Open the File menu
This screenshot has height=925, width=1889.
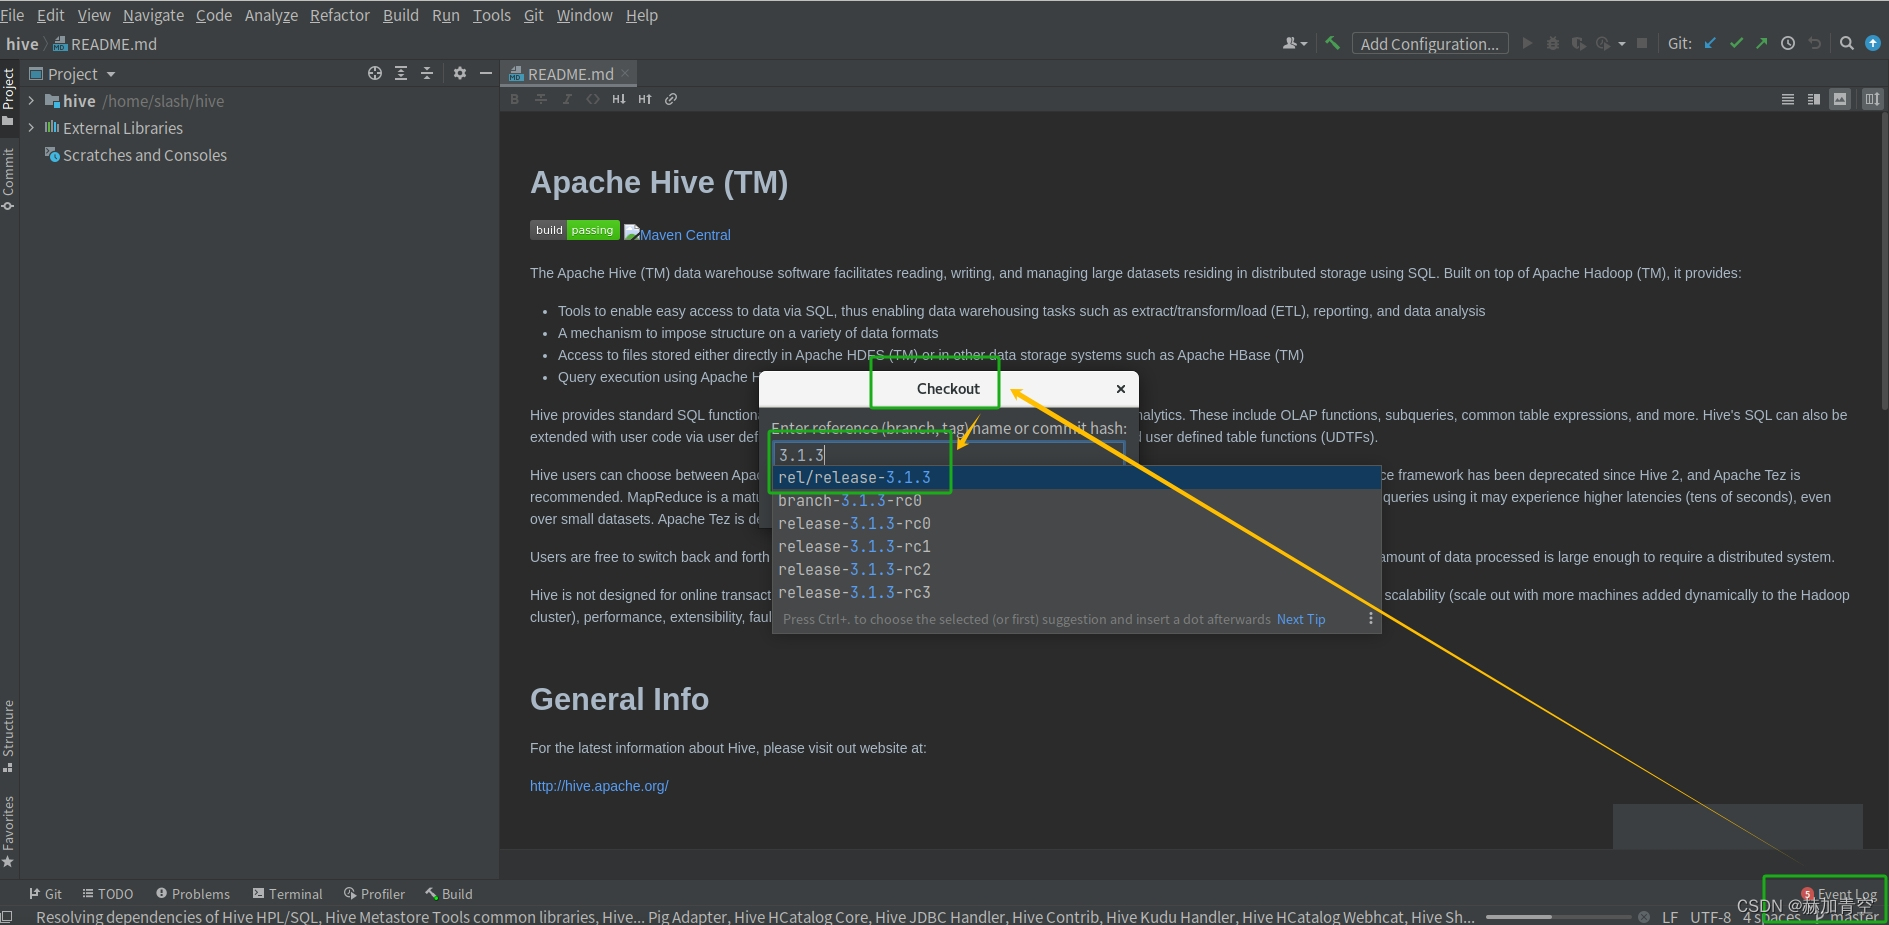pos(12,15)
